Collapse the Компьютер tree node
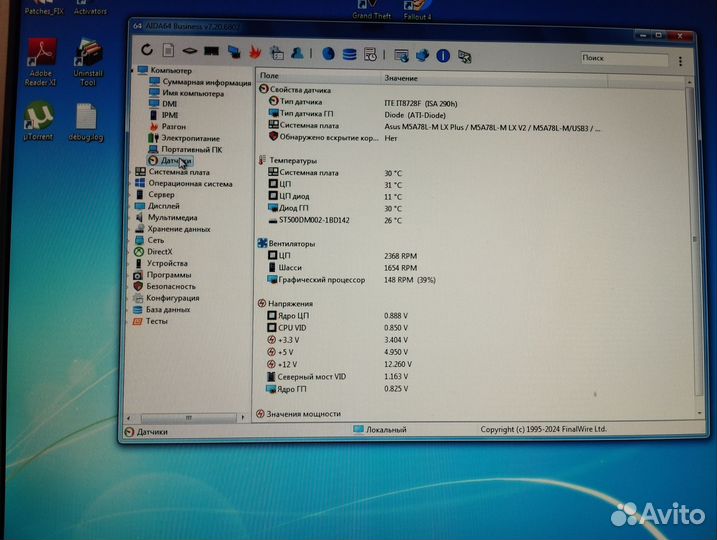Image resolution: width=717 pixels, height=540 pixels. point(134,71)
